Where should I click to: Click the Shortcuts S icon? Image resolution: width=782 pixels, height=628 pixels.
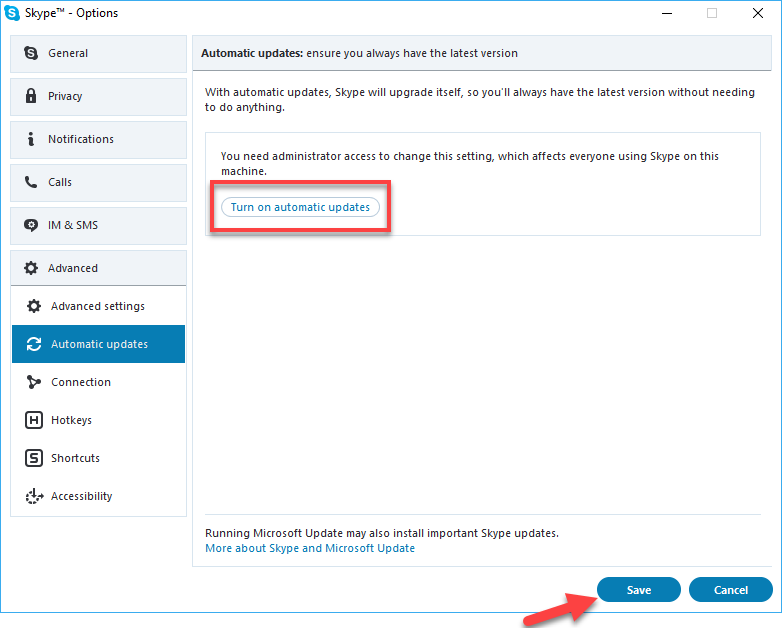34,458
